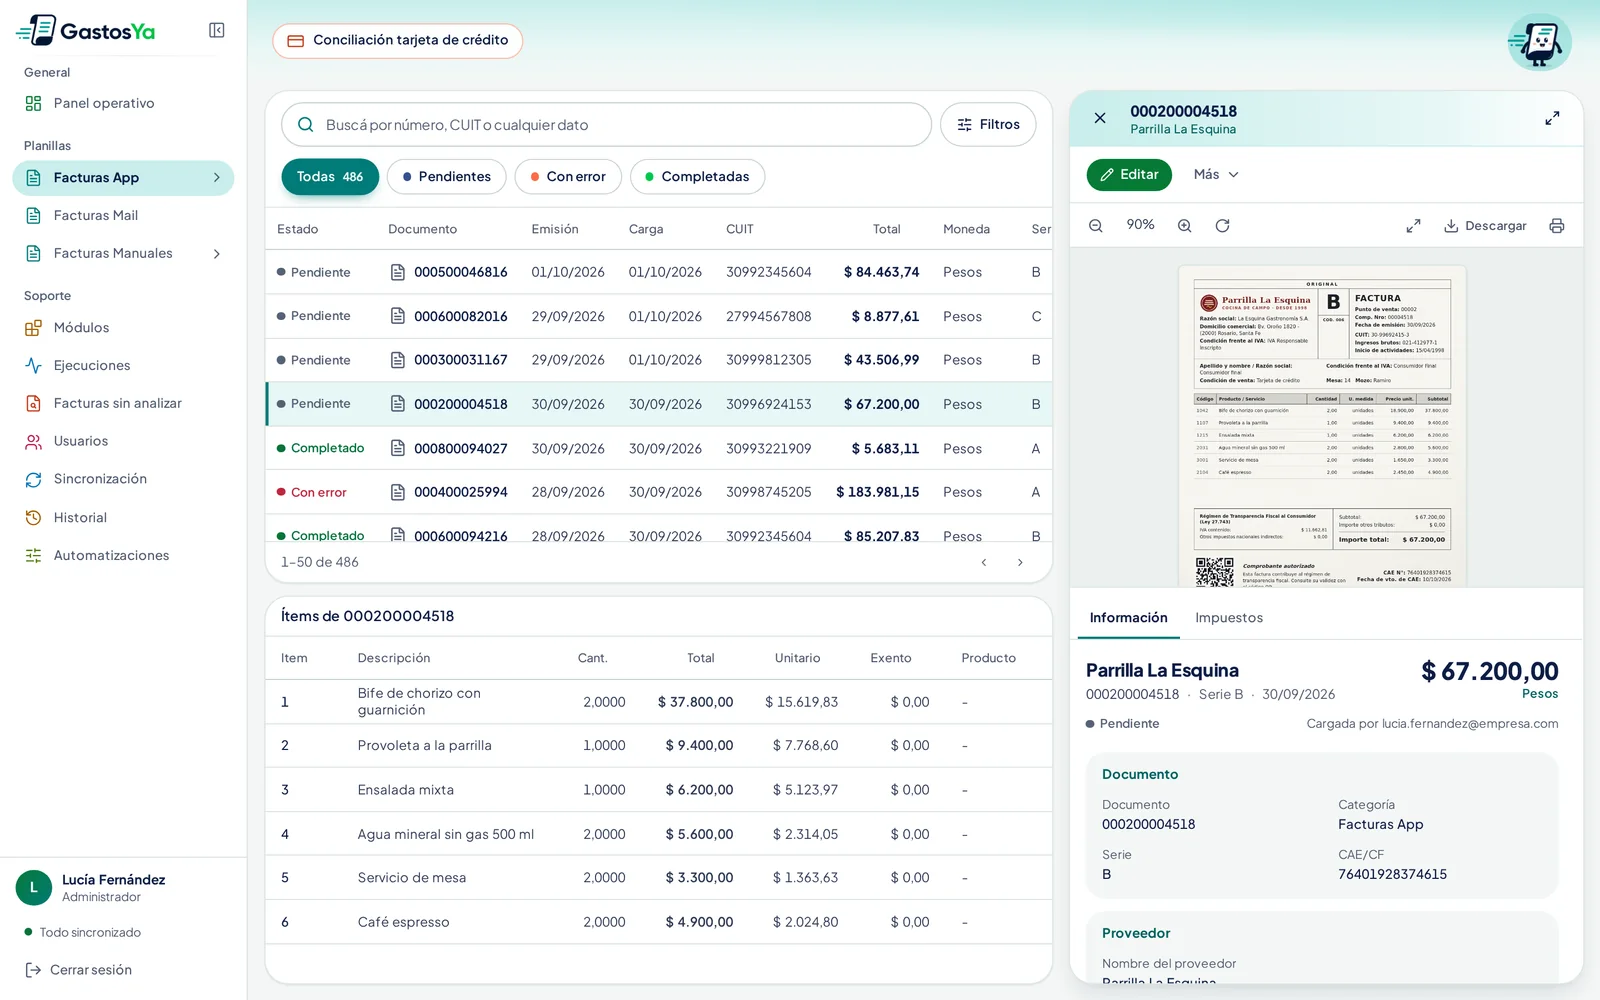Screen dimensions: 1600x1000
Task: Close the 000200004518 detail panel
Action: pos(1100,118)
